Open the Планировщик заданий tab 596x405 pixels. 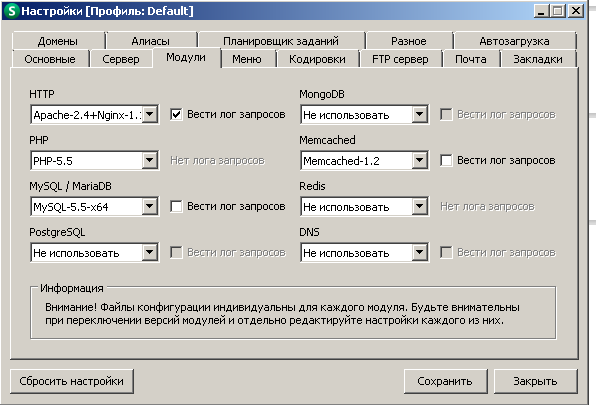pyautogui.click(x=281, y=41)
